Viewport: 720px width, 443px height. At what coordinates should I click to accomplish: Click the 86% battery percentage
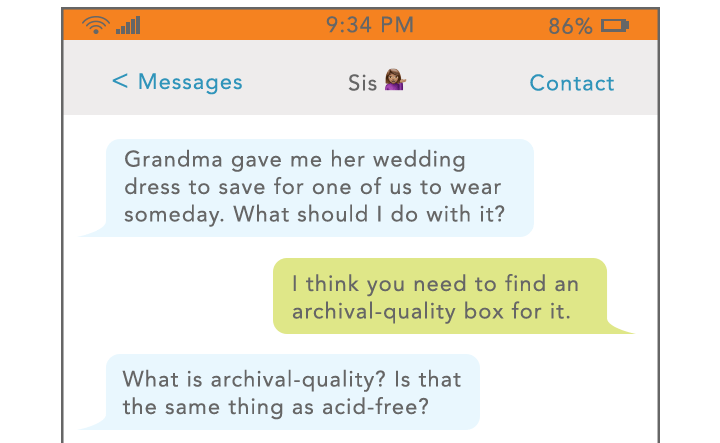[x=570, y=26]
